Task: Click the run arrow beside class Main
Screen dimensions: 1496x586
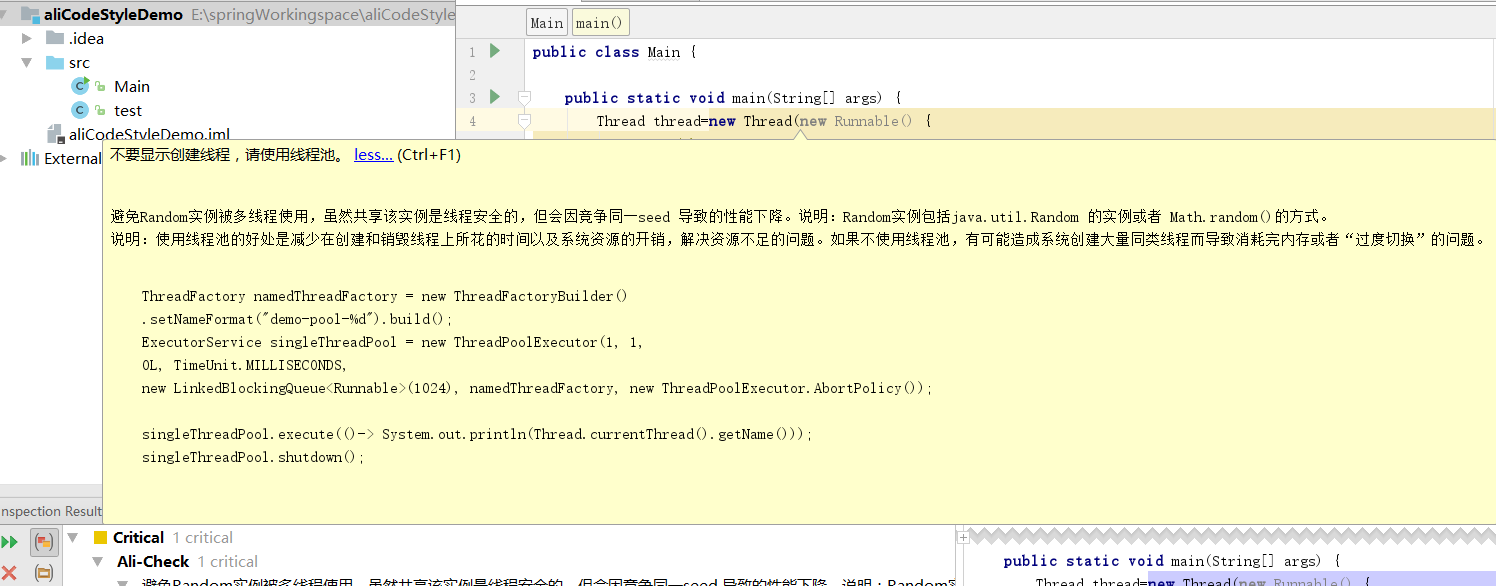Action: [494, 51]
